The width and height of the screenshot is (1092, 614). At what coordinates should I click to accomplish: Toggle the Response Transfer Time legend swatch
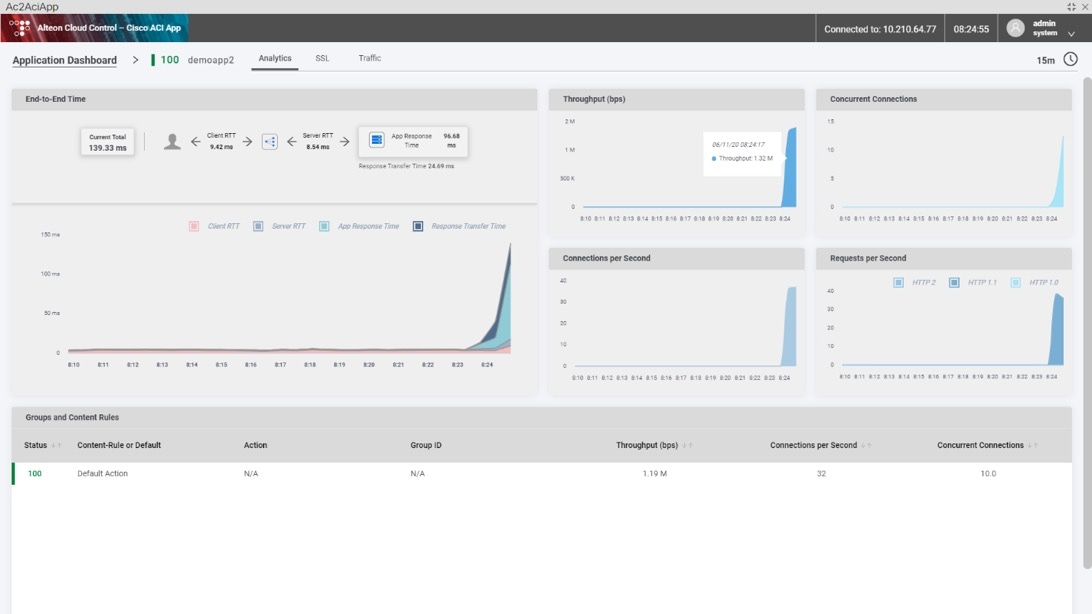418,226
